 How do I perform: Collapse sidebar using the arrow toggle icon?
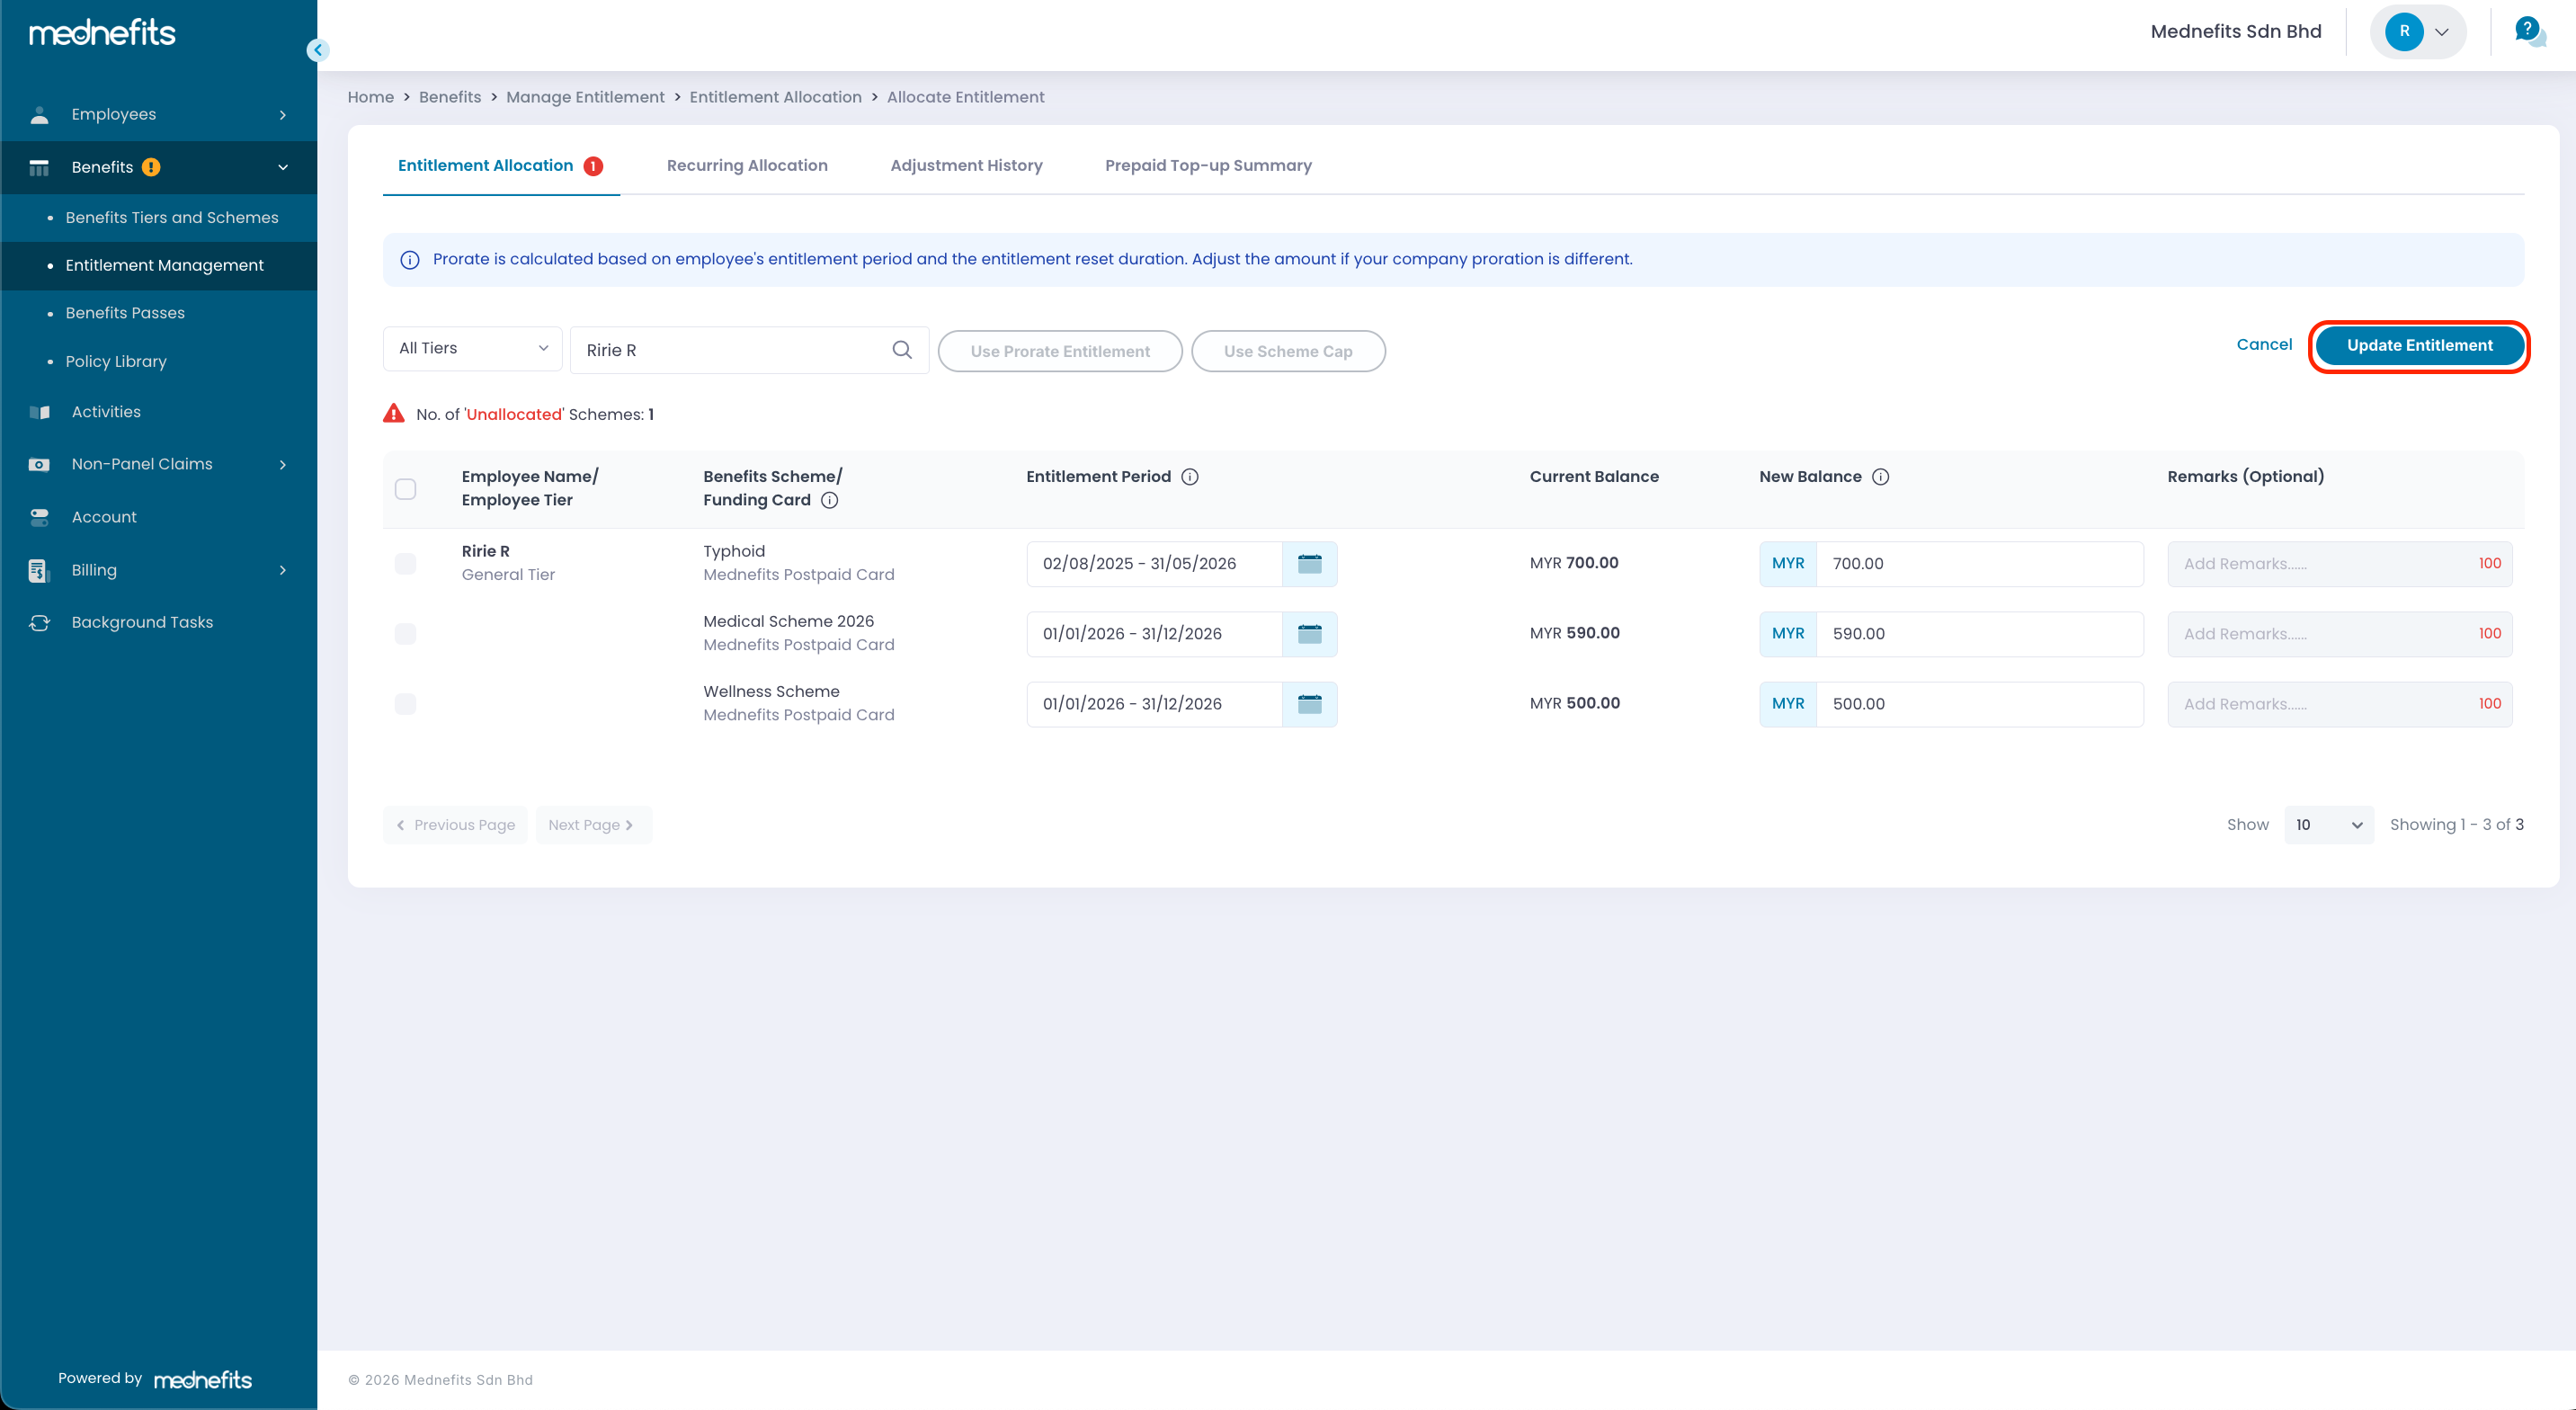pyautogui.click(x=318, y=50)
